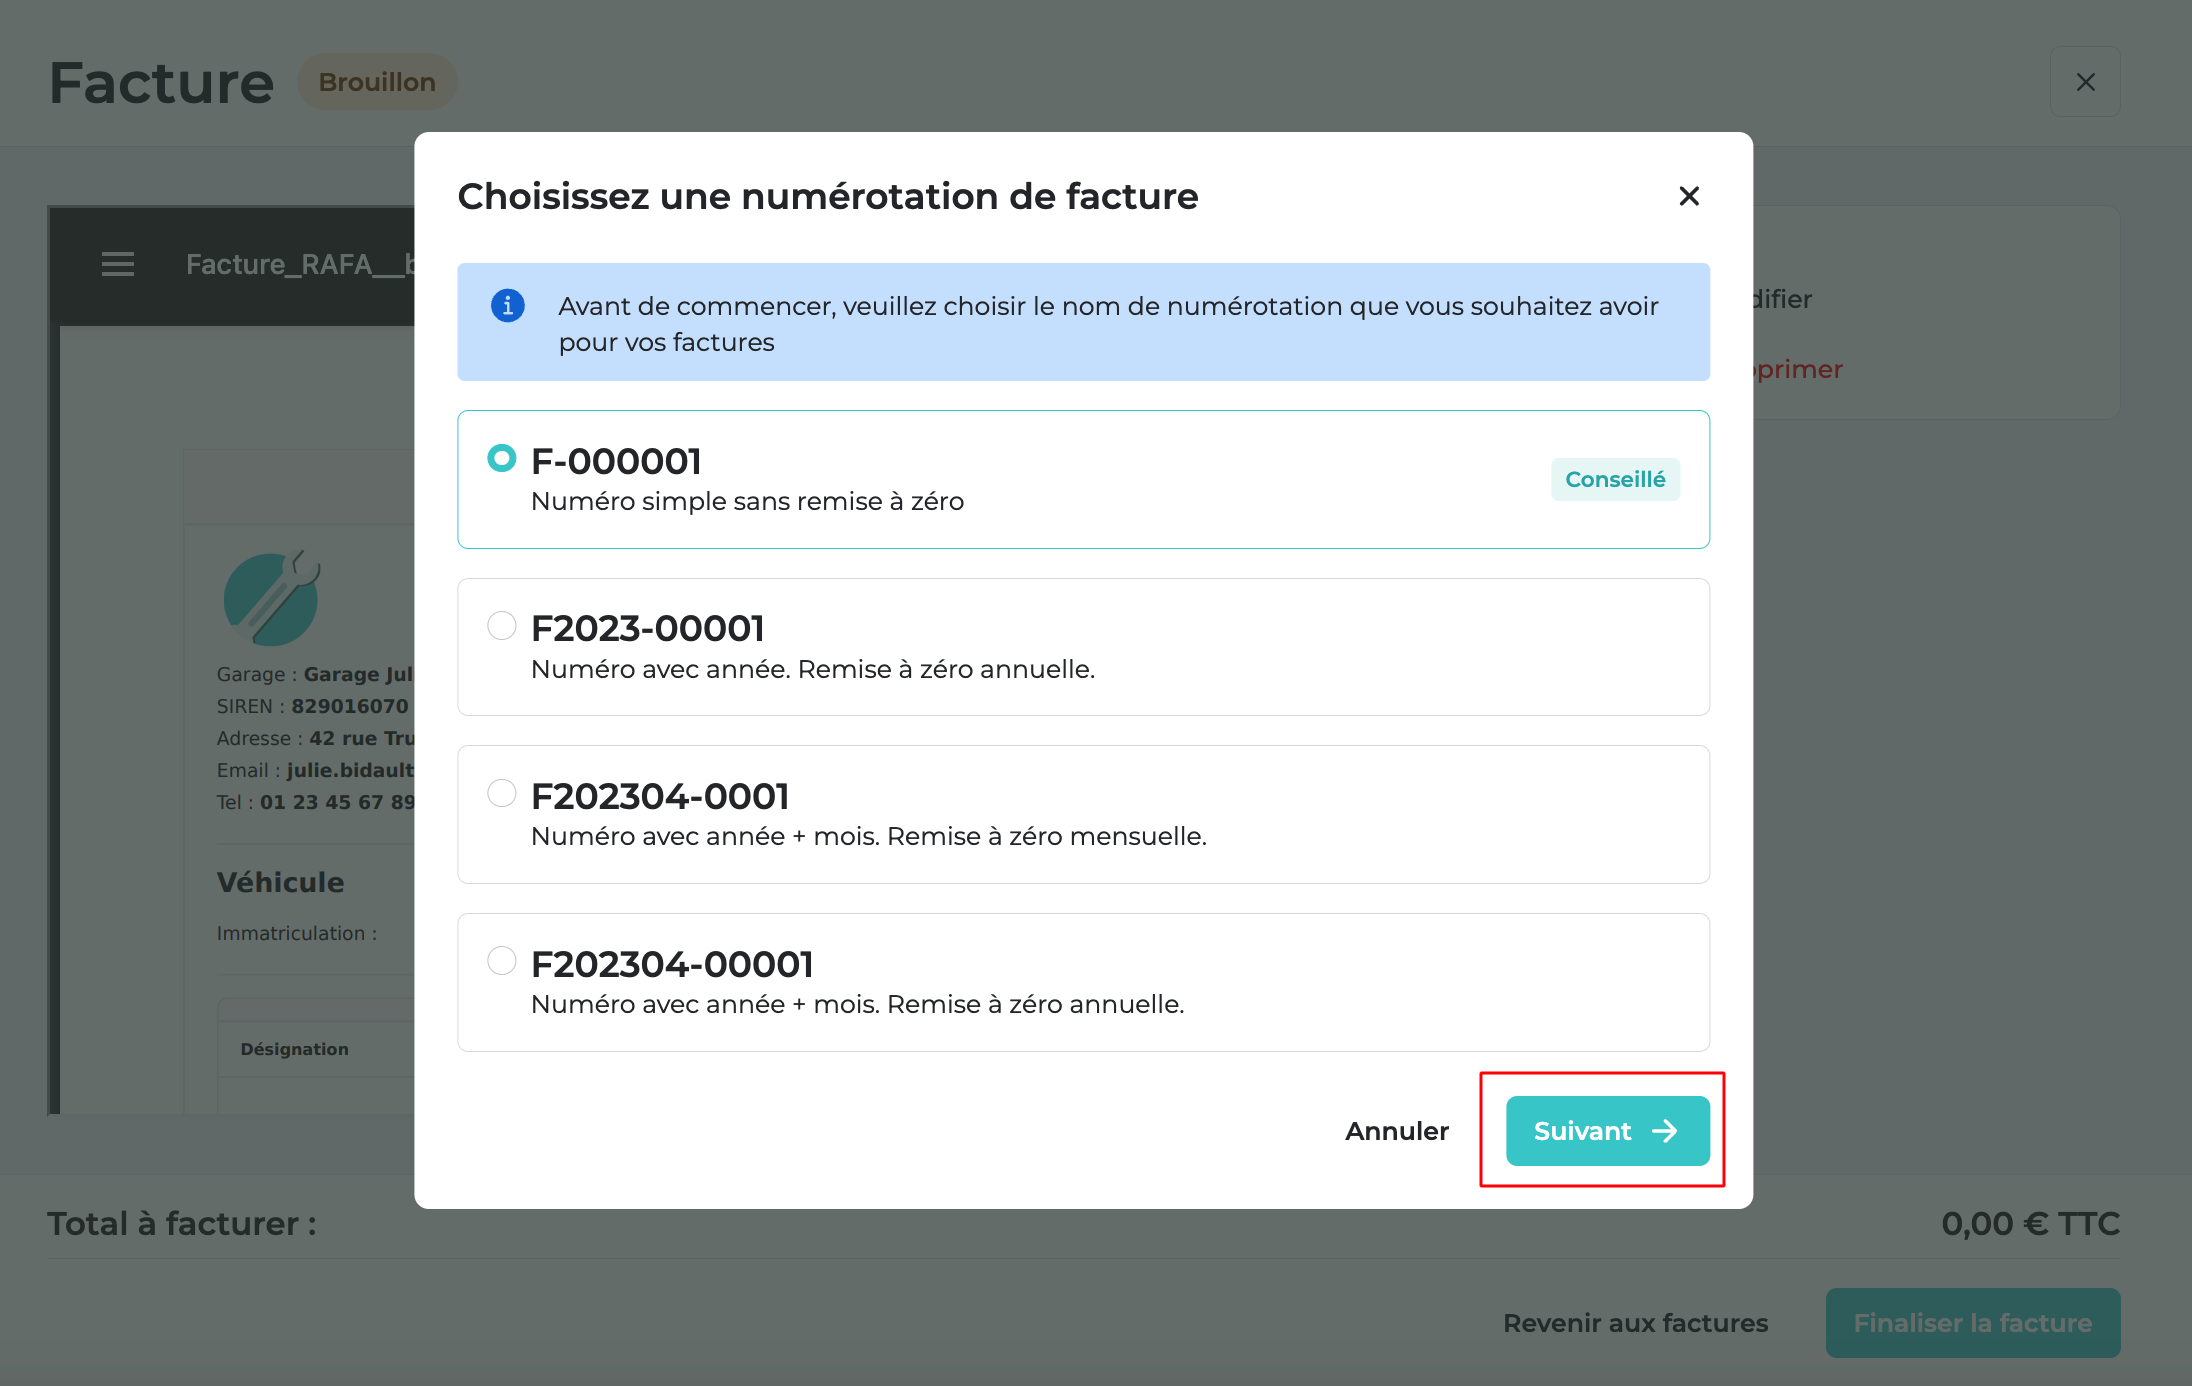The image size is (2192, 1386).
Task: Click the Conseillé badge
Action: coord(1615,479)
